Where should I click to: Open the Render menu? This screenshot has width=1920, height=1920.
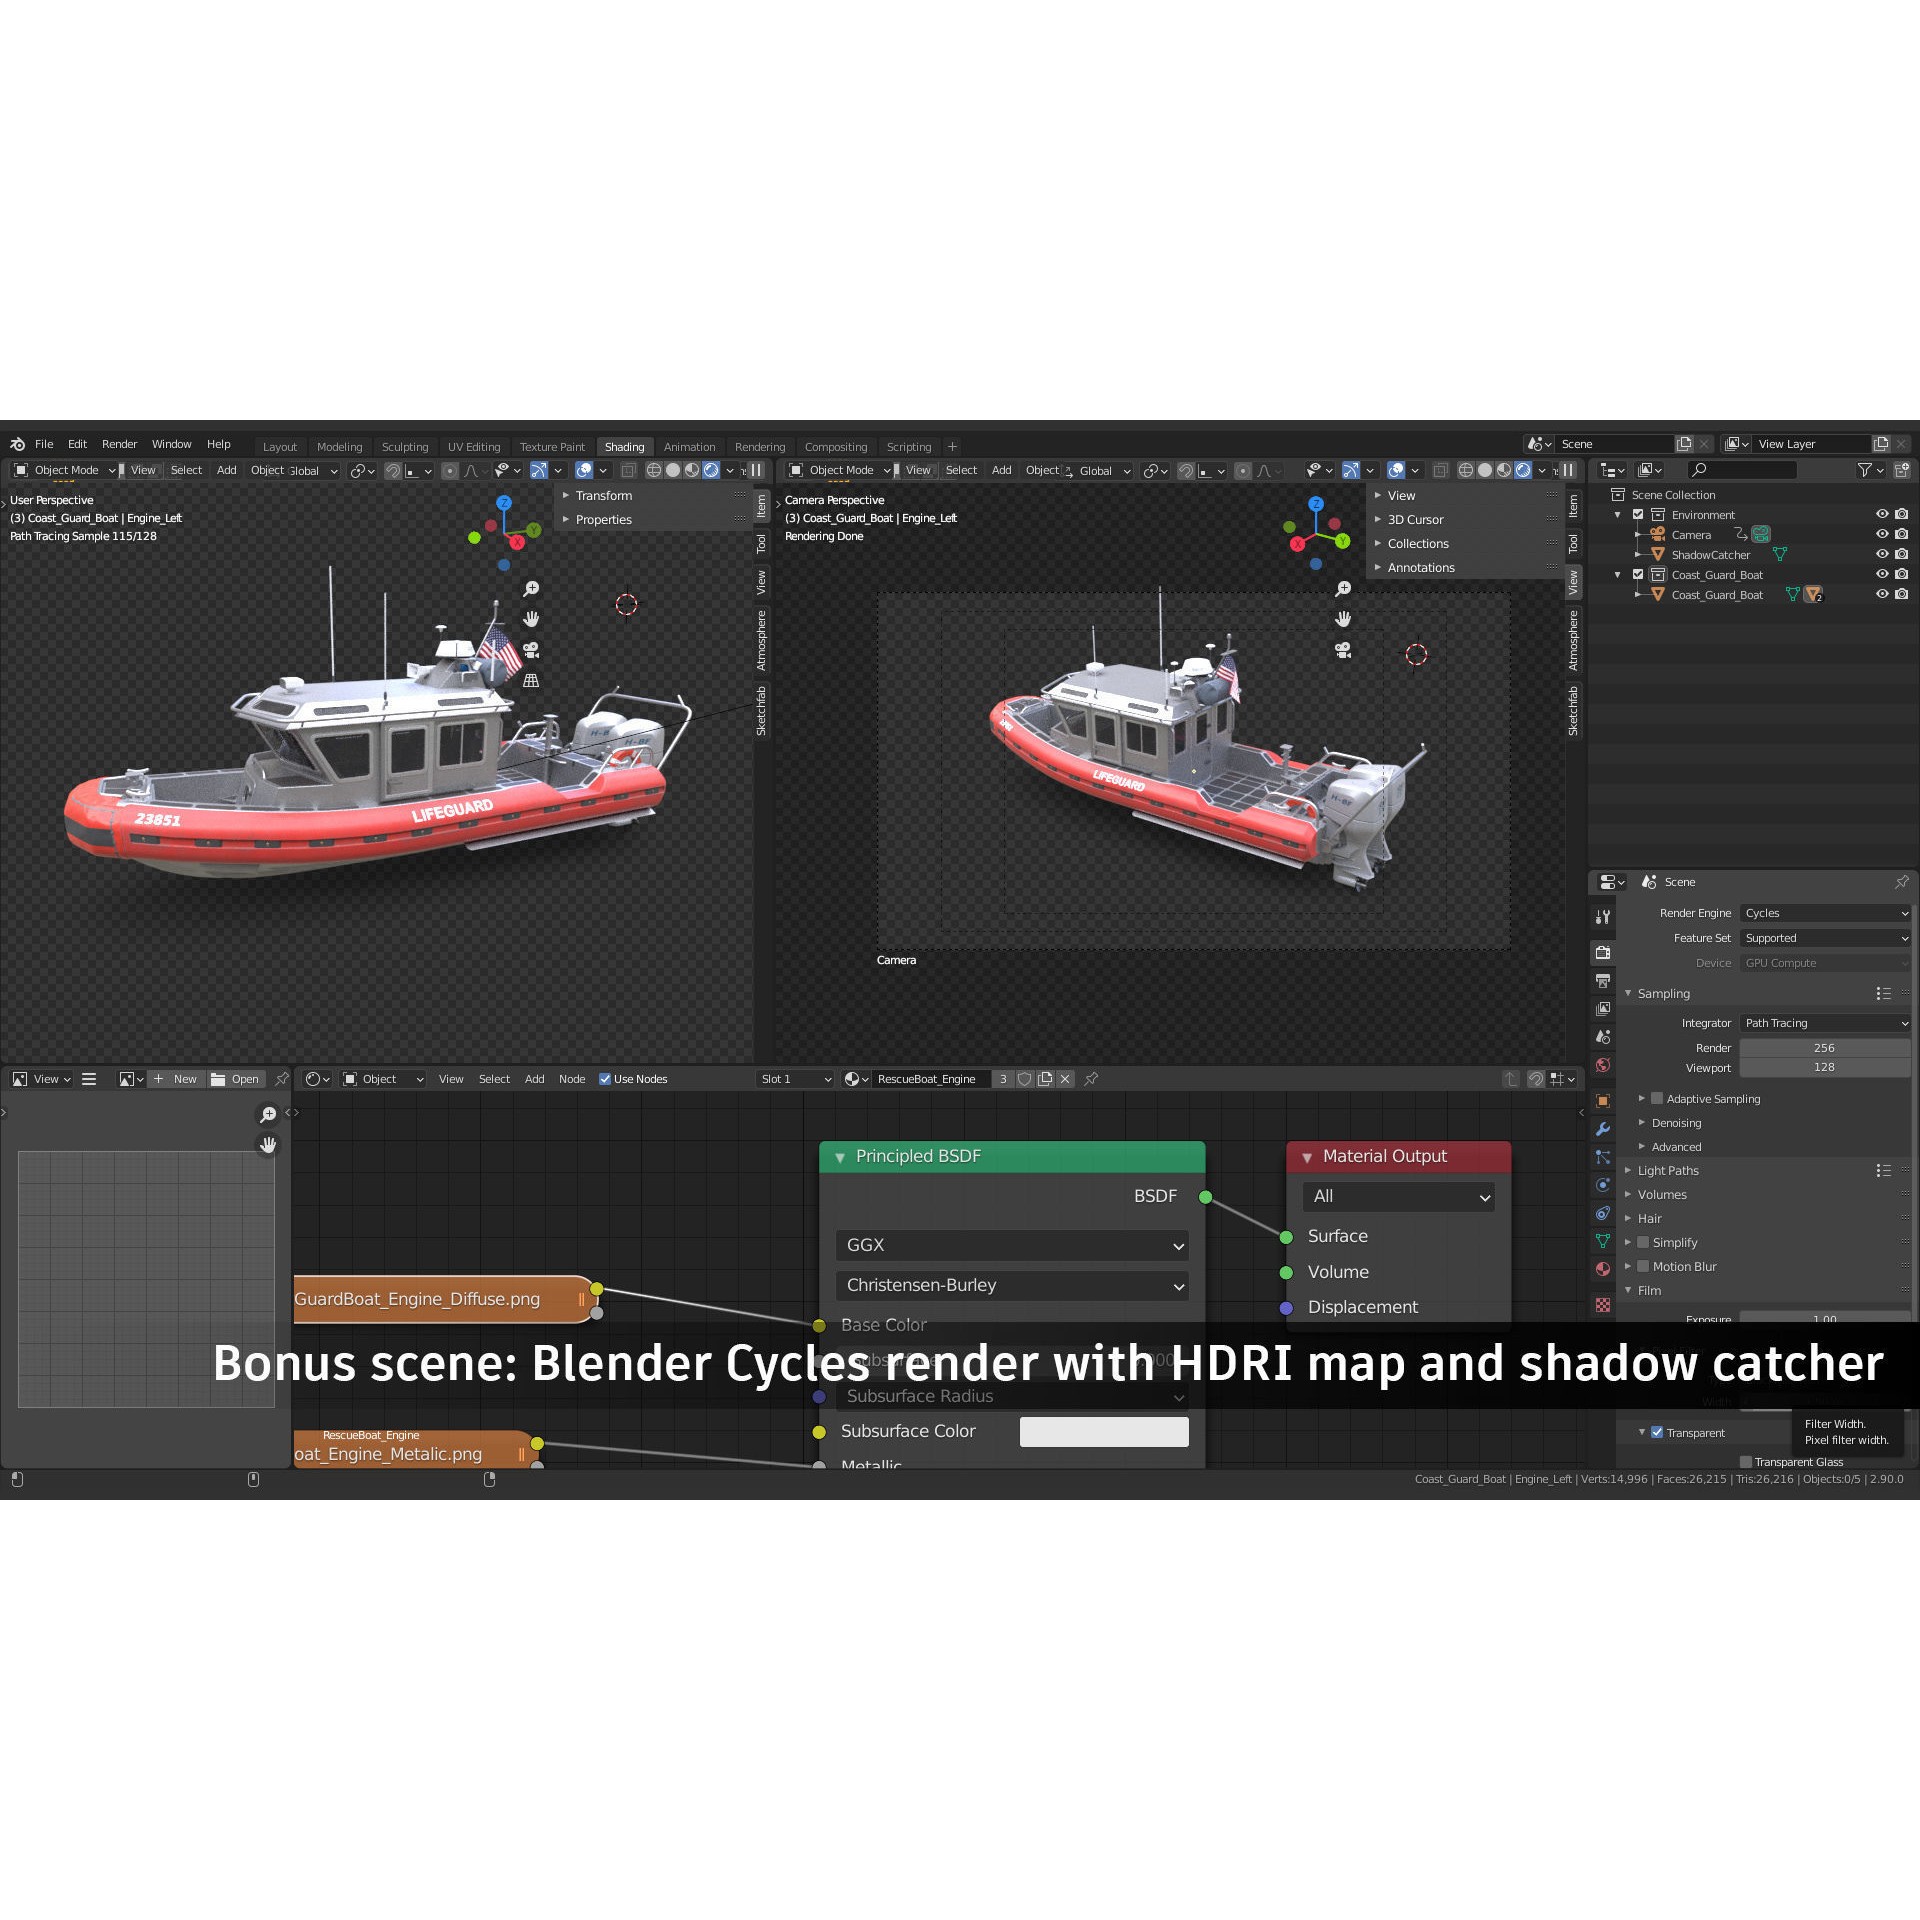[119, 444]
